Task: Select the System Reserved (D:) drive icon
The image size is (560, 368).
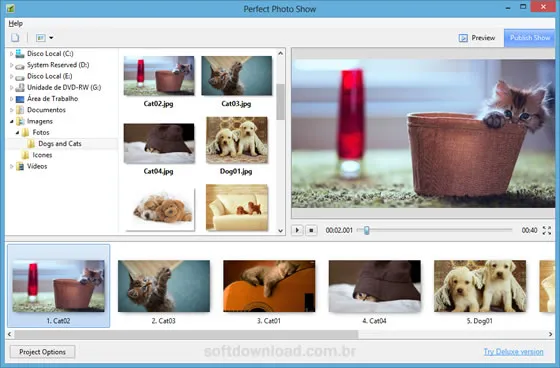Action: coord(20,65)
